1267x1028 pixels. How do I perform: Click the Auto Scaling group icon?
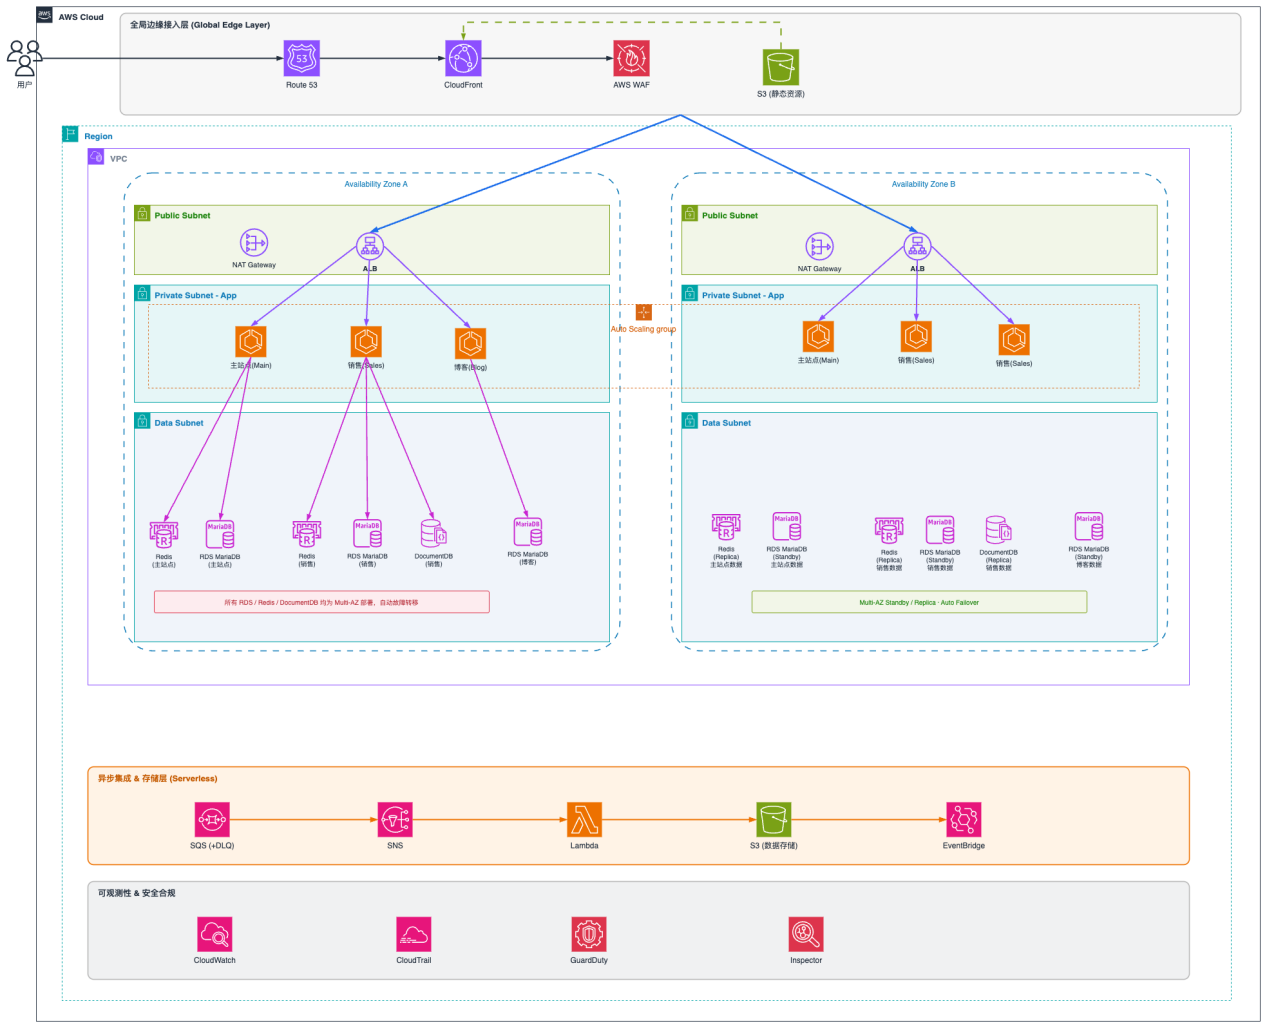(x=643, y=313)
